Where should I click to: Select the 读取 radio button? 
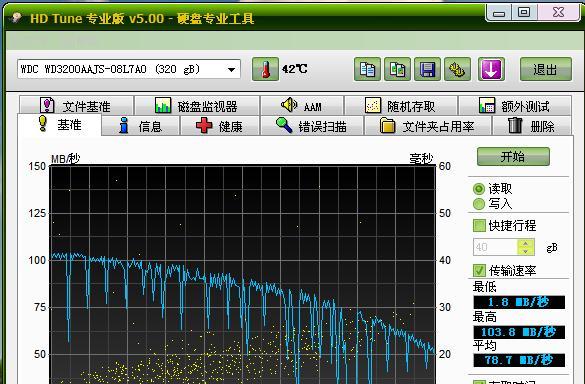[479, 189]
